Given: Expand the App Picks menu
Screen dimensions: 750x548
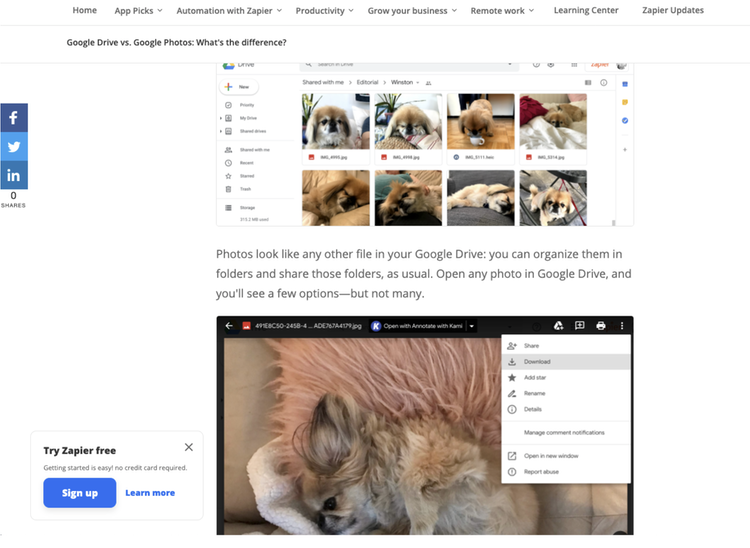Looking at the screenshot, I should pyautogui.click(x=138, y=11).
